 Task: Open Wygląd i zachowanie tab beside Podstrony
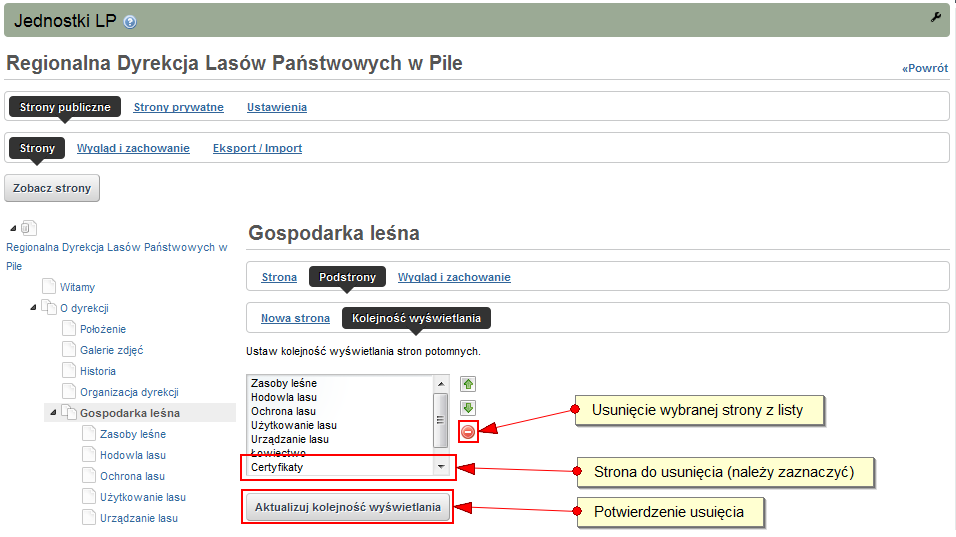454,277
